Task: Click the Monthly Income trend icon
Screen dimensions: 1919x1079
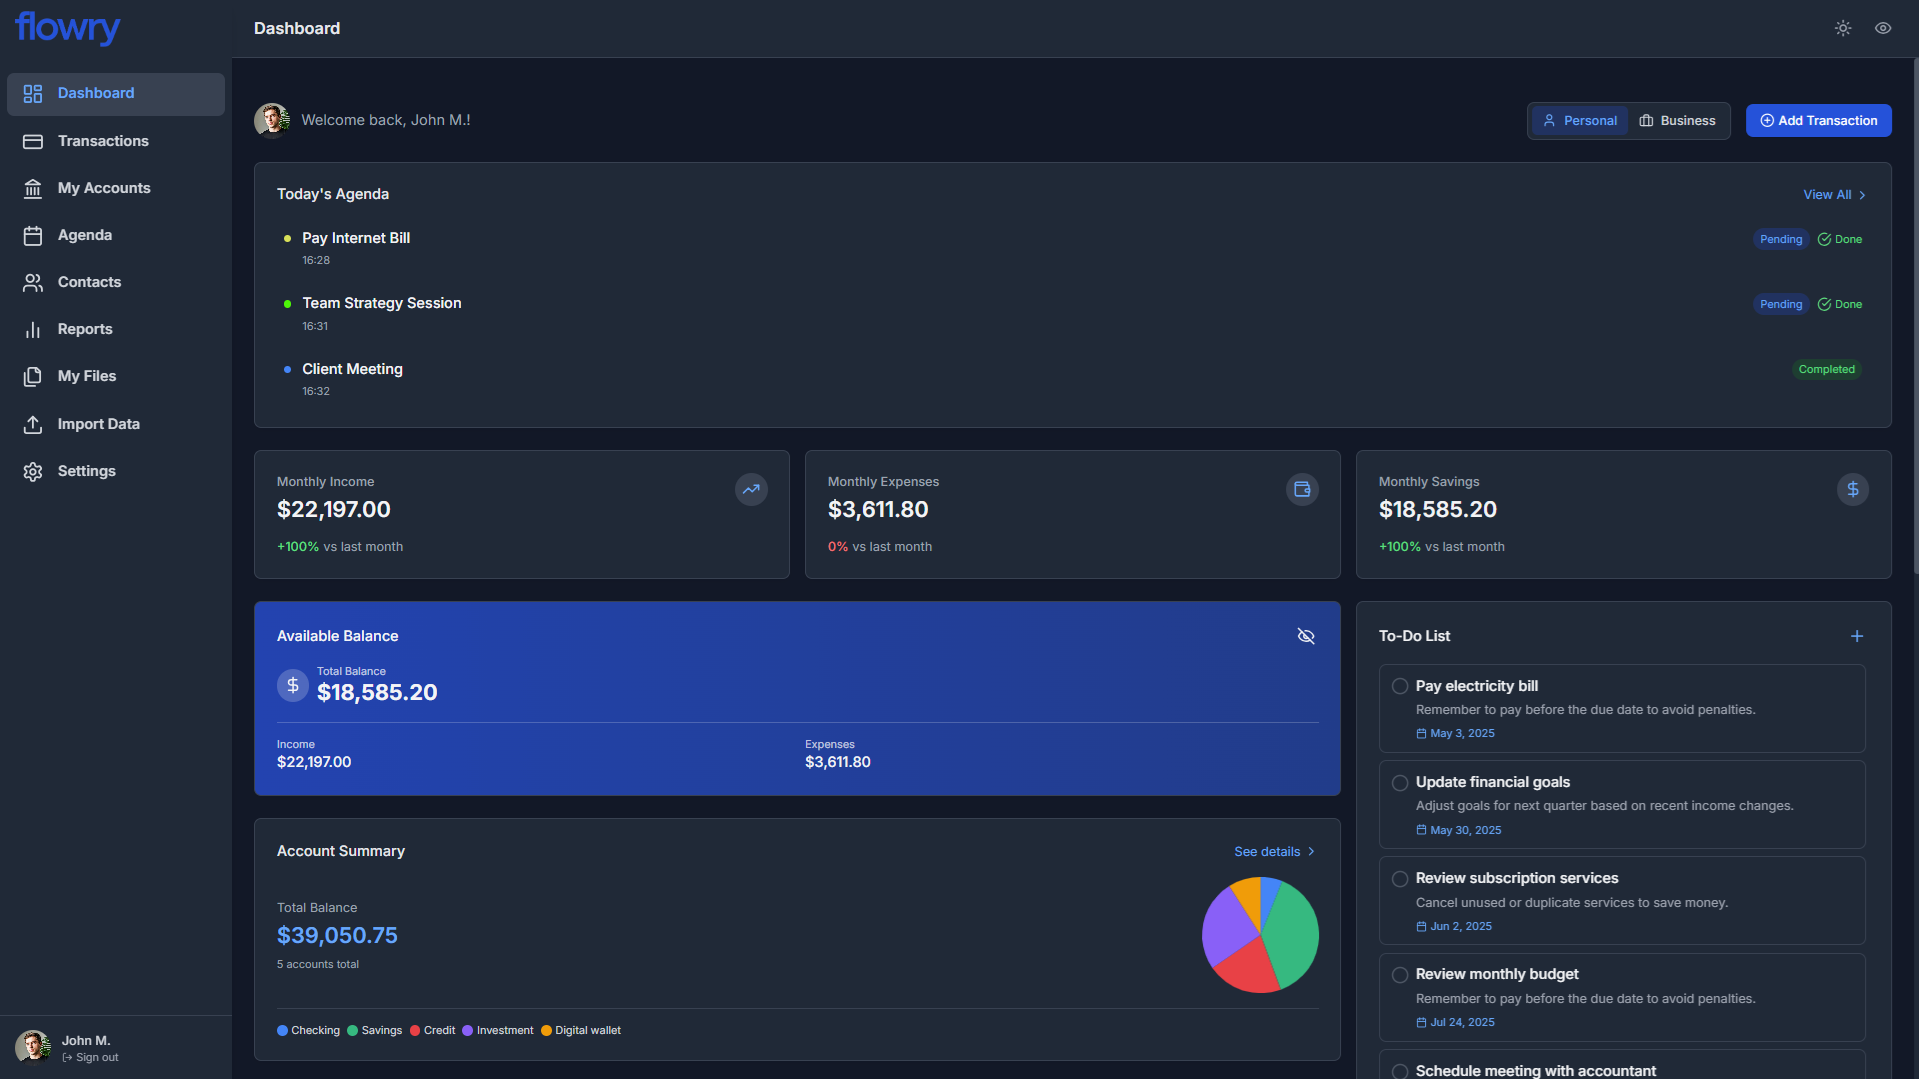Action: pyautogui.click(x=751, y=489)
